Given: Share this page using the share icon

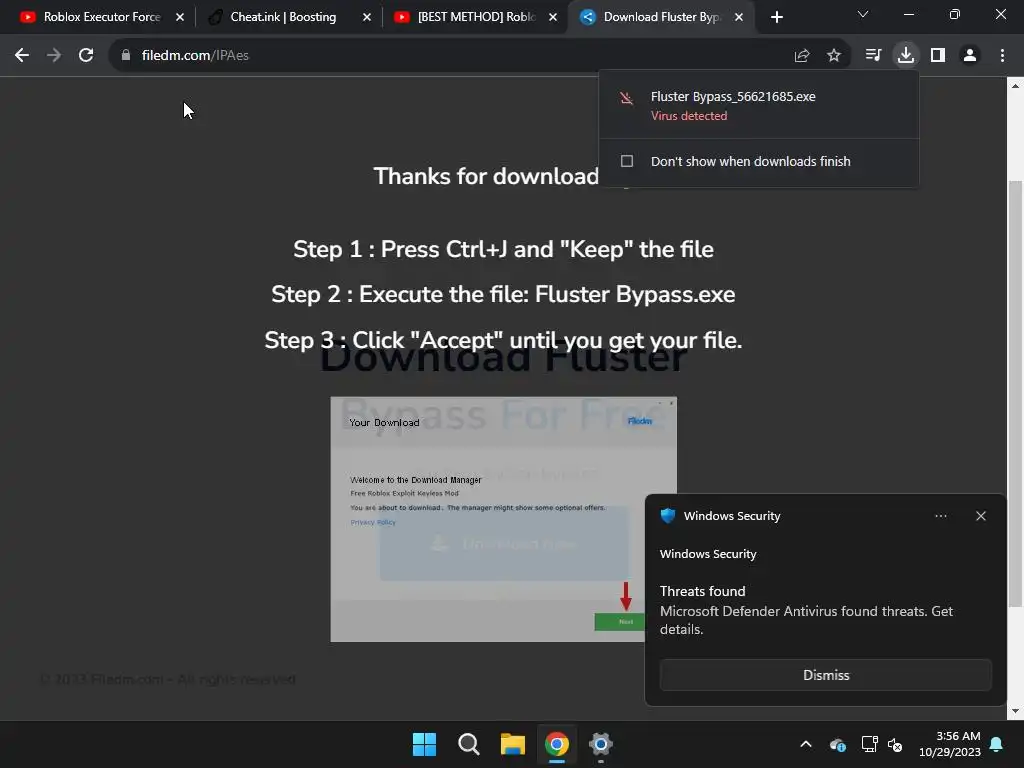Looking at the screenshot, I should [x=802, y=56].
